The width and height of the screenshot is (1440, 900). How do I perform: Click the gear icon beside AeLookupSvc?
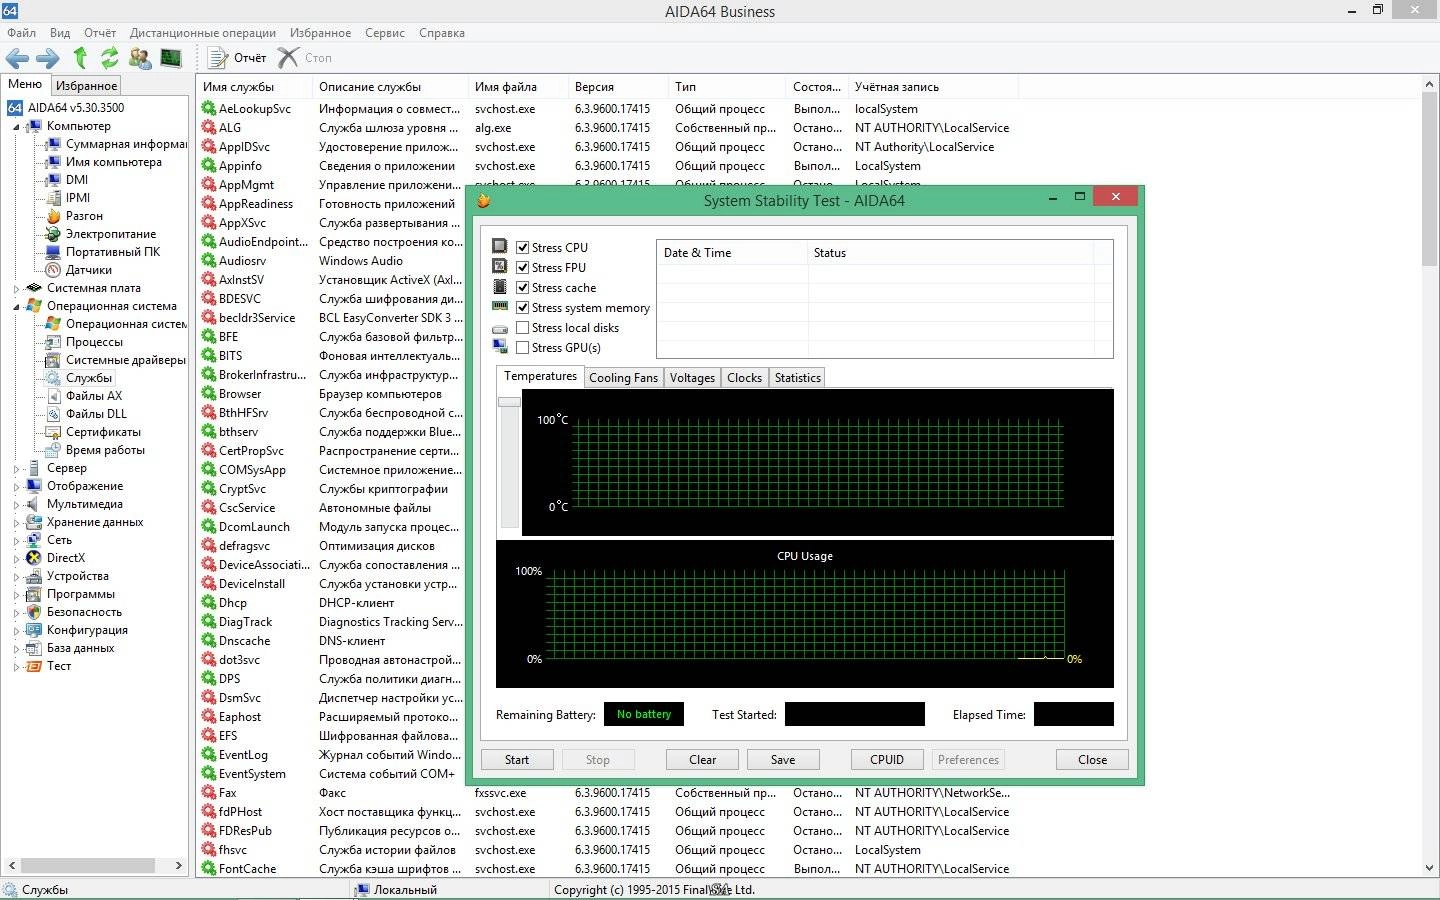[209, 108]
